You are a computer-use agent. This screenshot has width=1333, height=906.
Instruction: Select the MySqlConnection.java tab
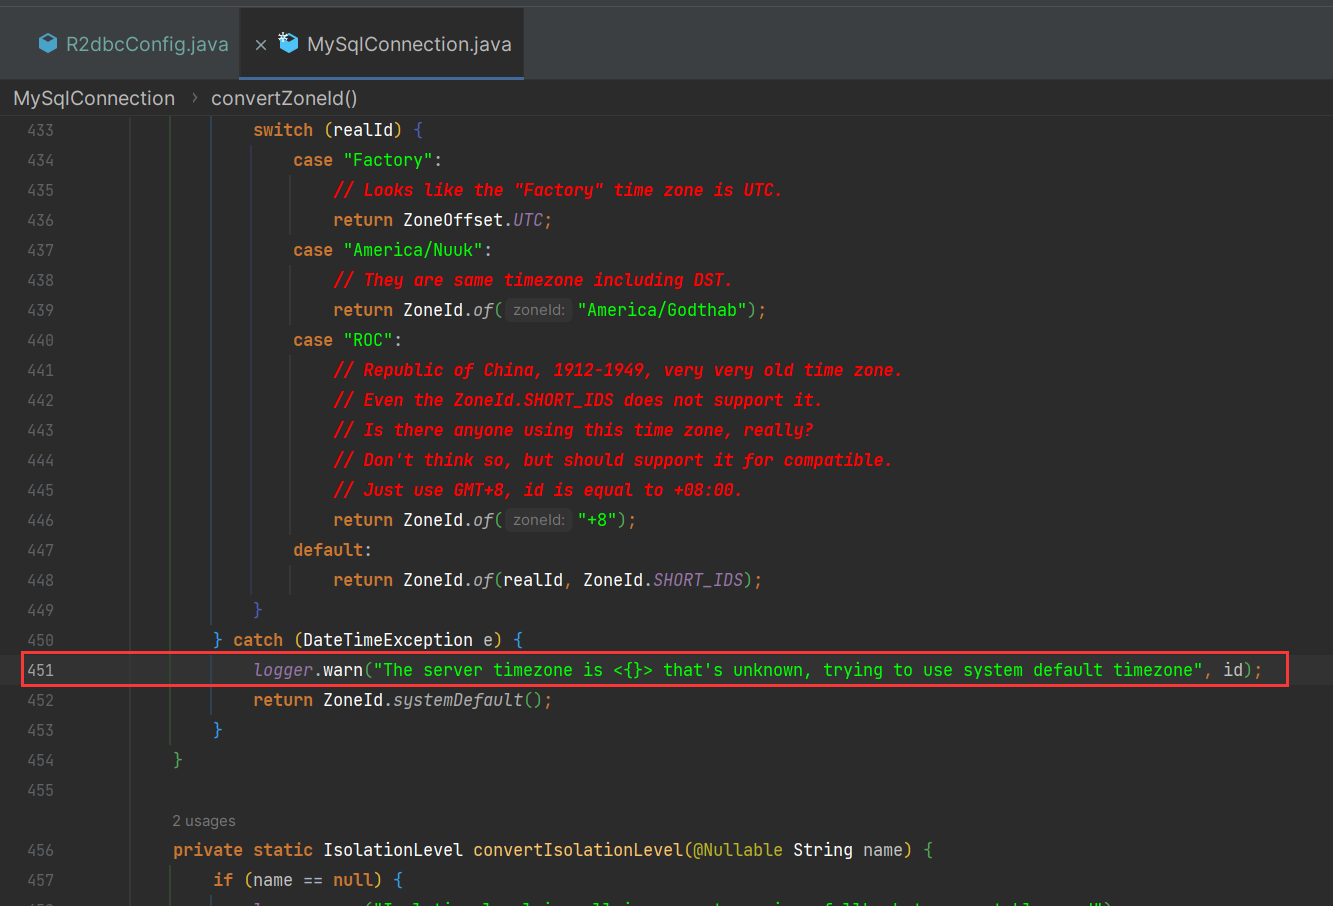coord(409,44)
